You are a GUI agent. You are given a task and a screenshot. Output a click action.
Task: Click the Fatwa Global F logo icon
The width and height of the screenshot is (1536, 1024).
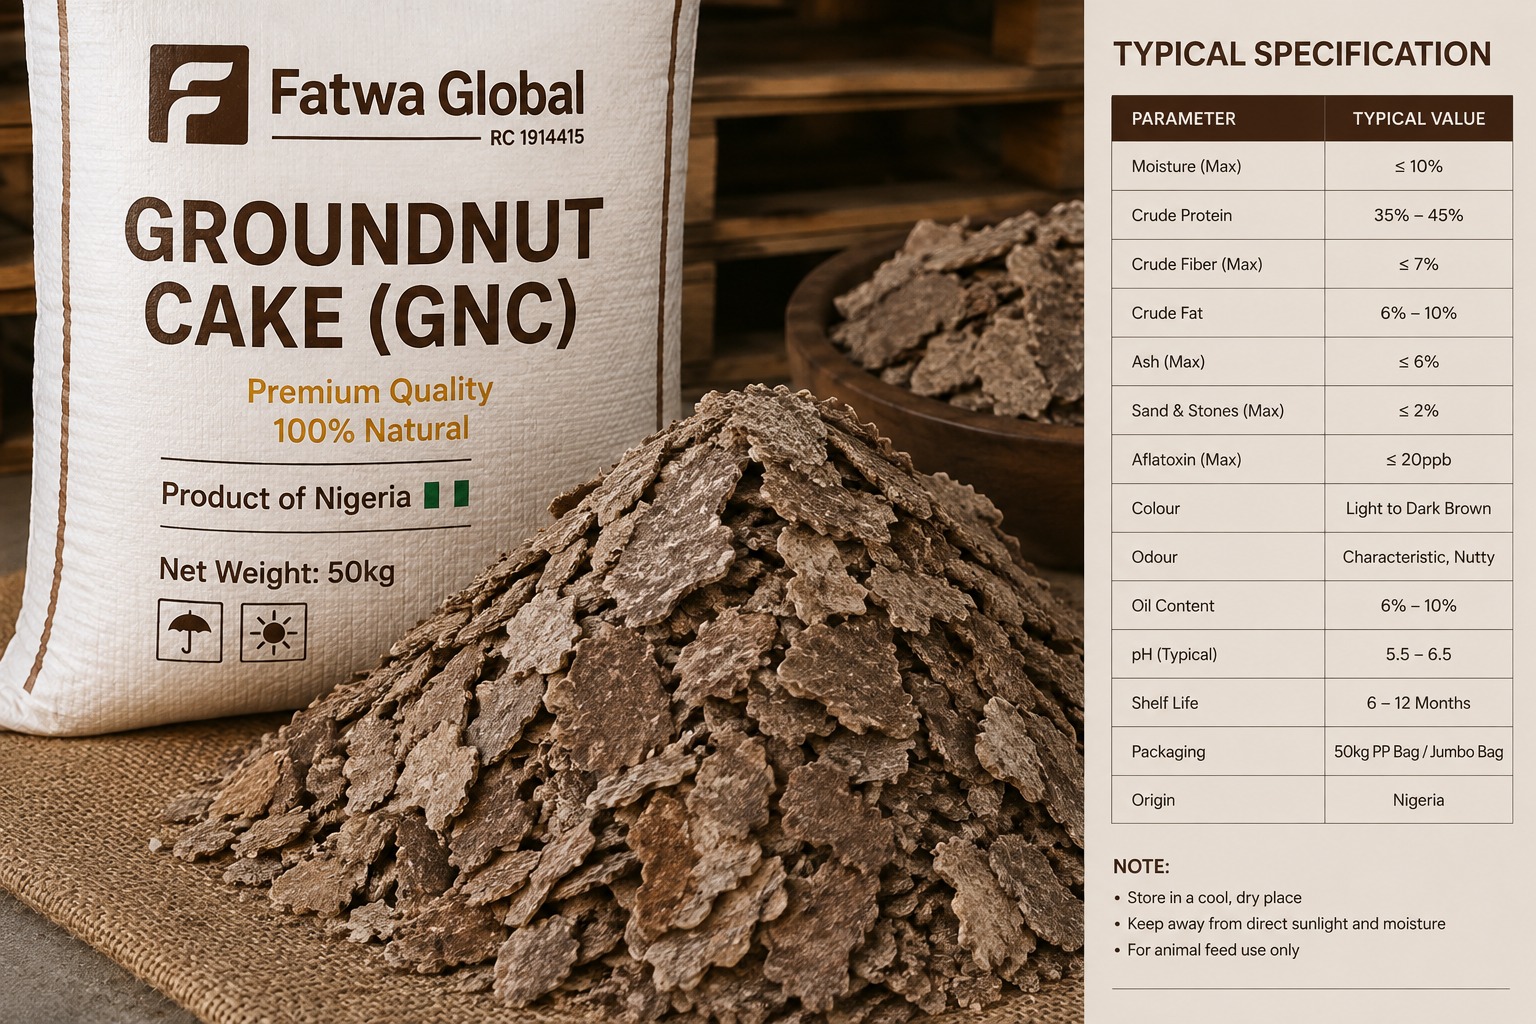click(198, 94)
